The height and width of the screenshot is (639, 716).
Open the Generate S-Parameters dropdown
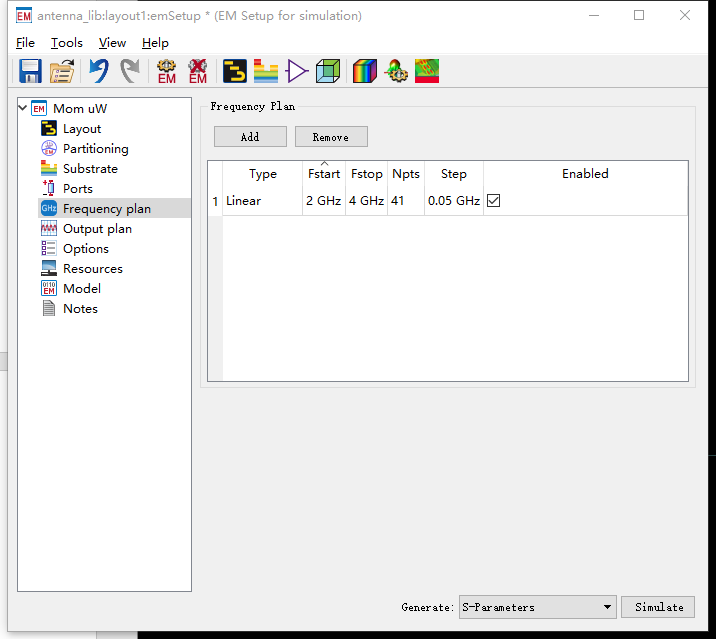tap(537, 607)
